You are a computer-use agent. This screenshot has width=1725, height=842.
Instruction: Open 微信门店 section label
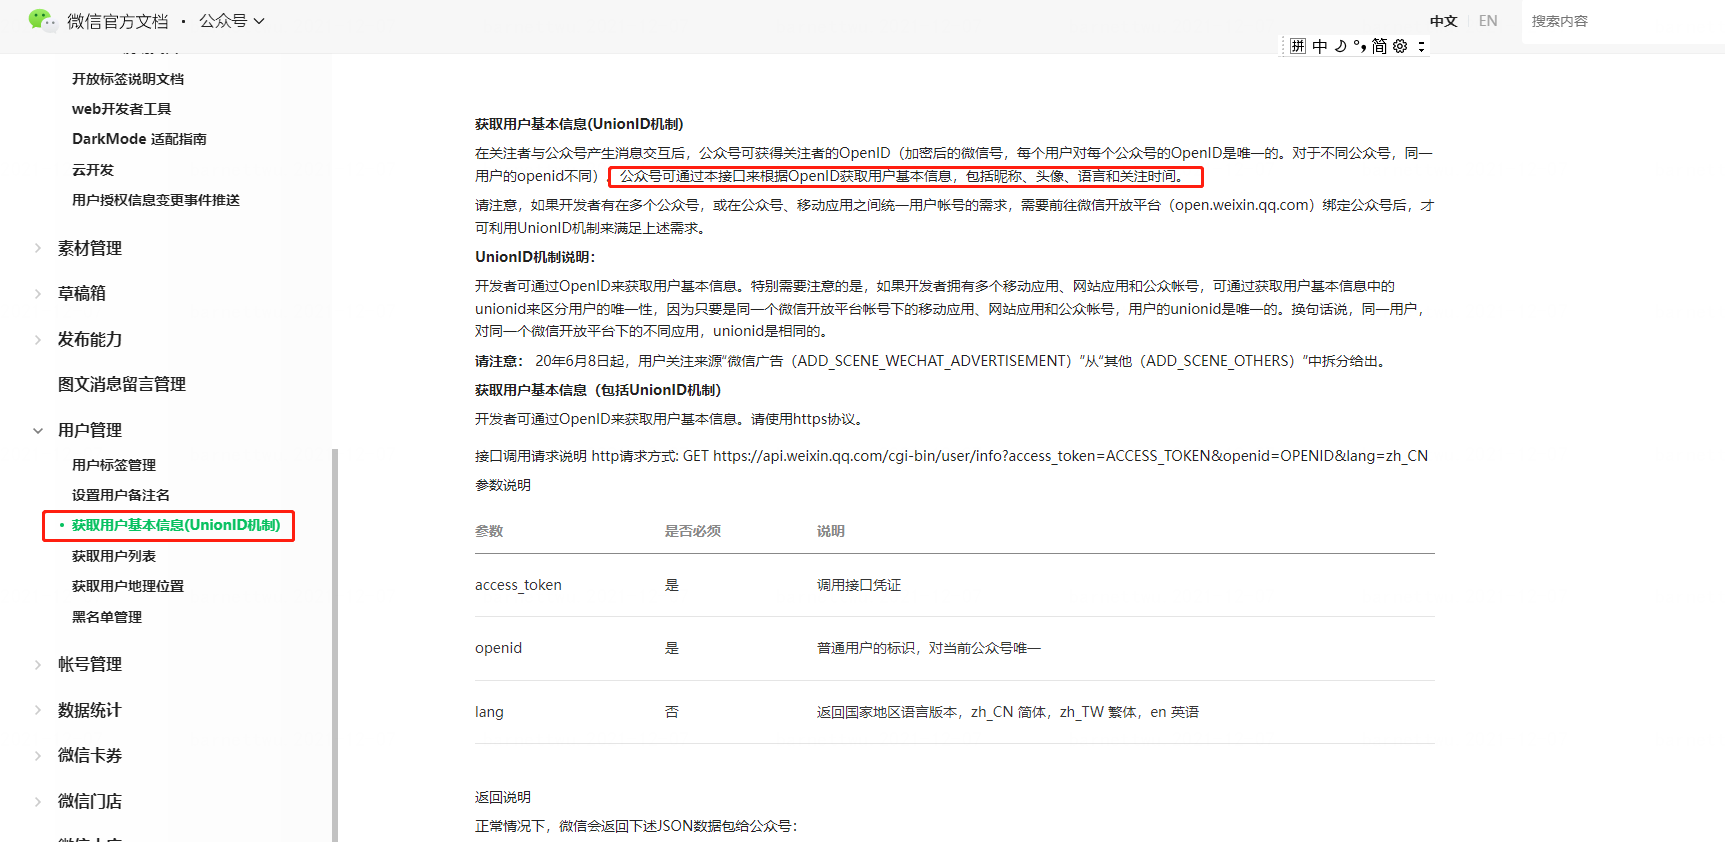90,801
